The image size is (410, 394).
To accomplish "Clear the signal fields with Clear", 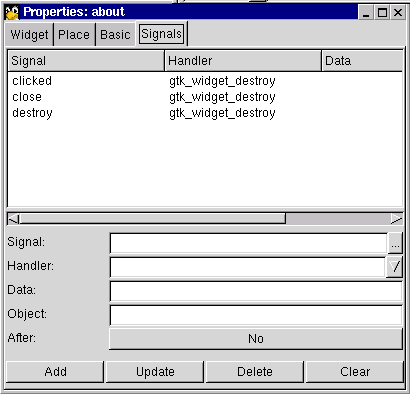I will [355, 372].
